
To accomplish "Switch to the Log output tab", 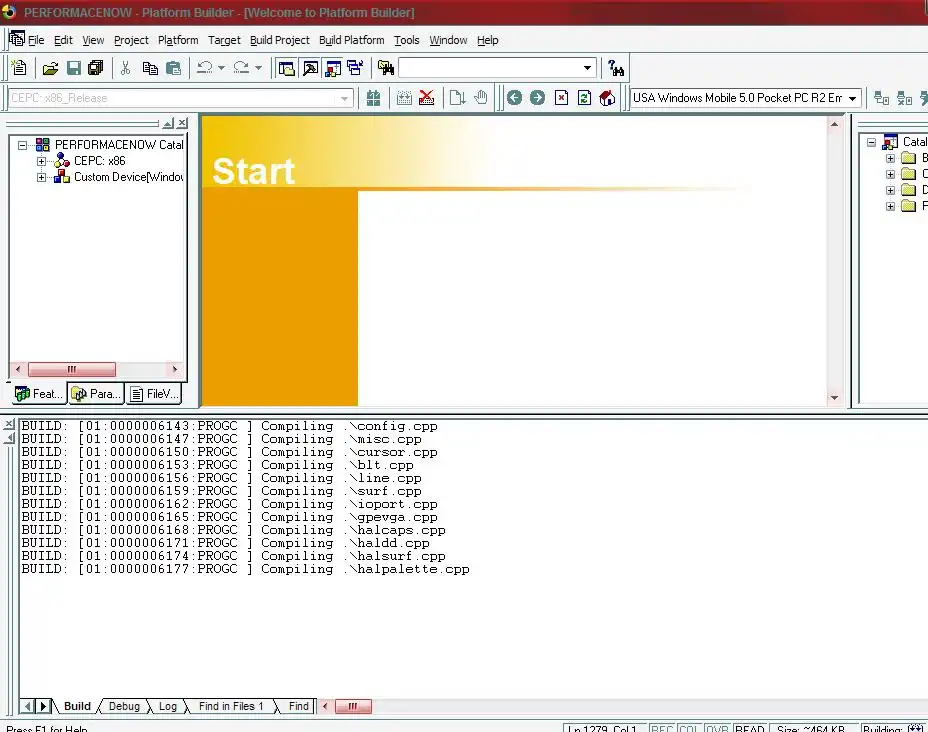I will tap(167, 706).
